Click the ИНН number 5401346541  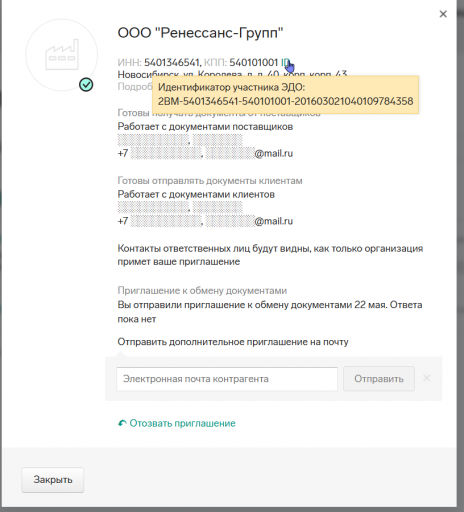coord(172,62)
